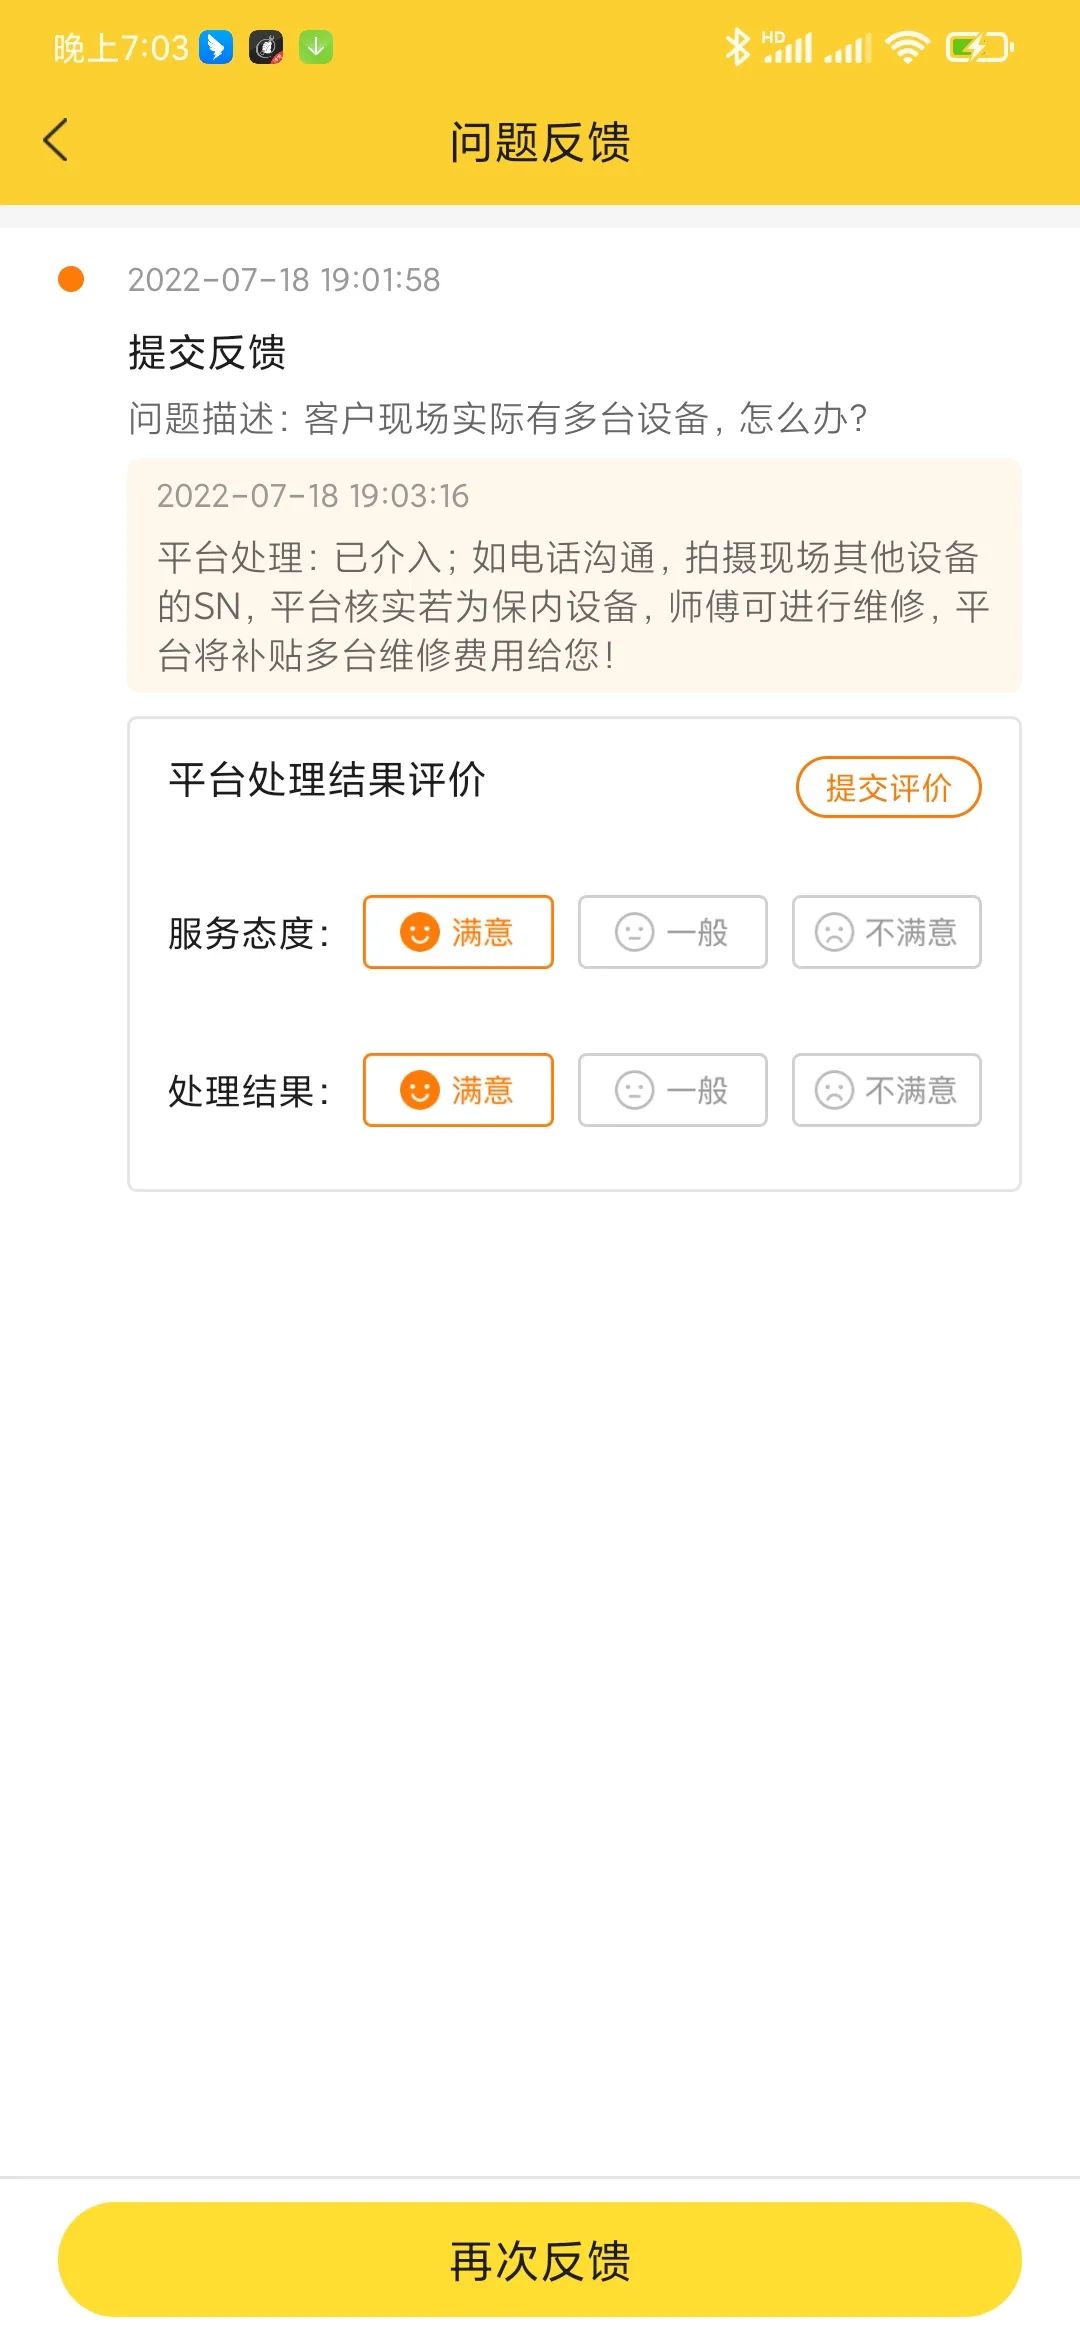Select 满意 for 服务态度
Screen dimensions: 1080x2340
click(x=458, y=932)
